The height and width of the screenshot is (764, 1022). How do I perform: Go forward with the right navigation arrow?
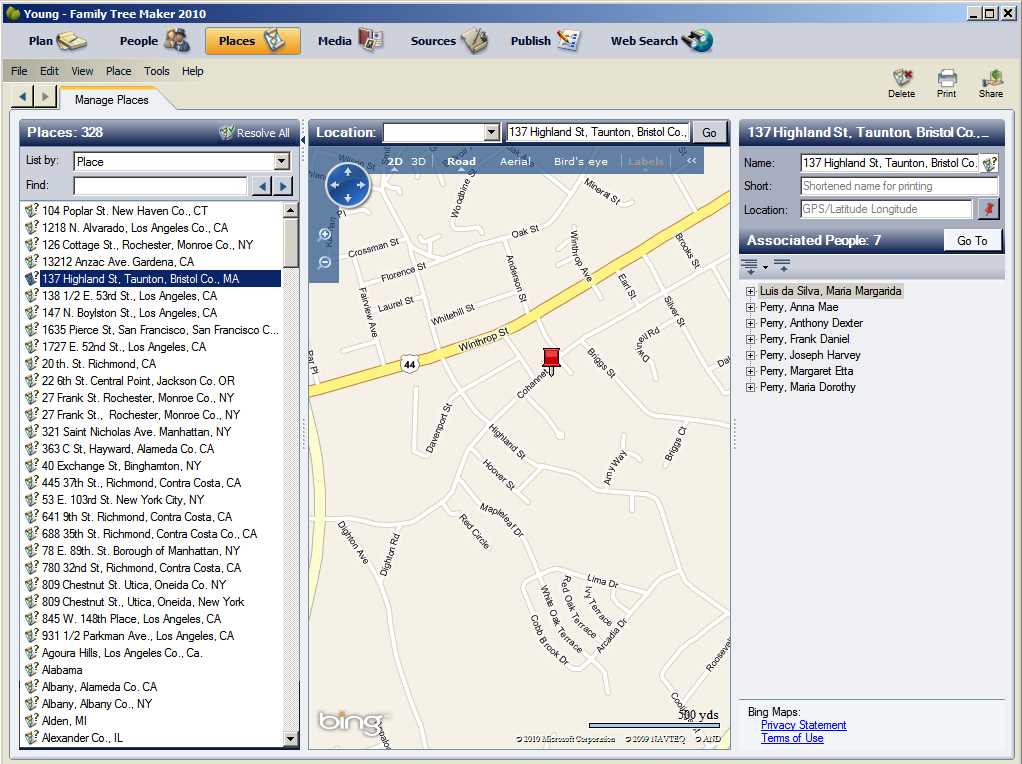[44, 96]
